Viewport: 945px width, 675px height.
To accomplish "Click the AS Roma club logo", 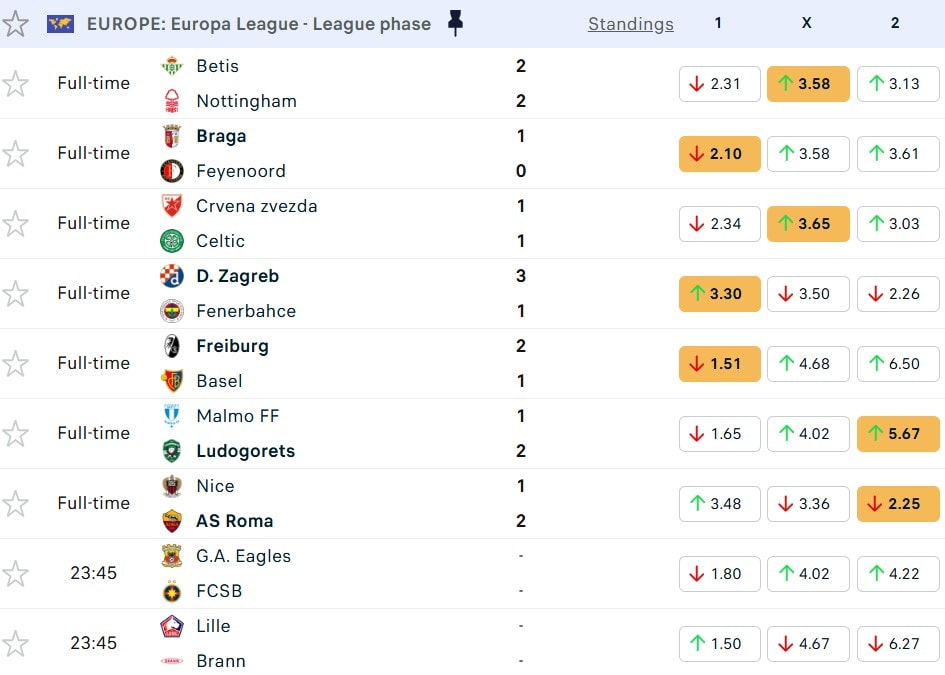I will click(172, 521).
